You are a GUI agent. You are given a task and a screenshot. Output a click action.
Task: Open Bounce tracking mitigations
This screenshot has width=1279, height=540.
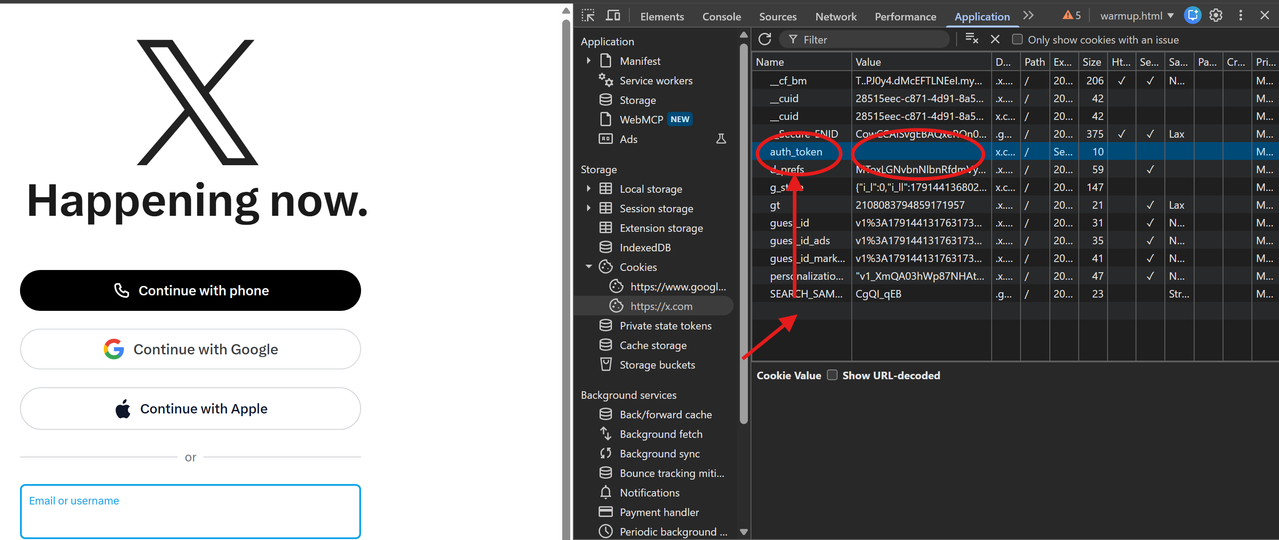click(671, 473)
